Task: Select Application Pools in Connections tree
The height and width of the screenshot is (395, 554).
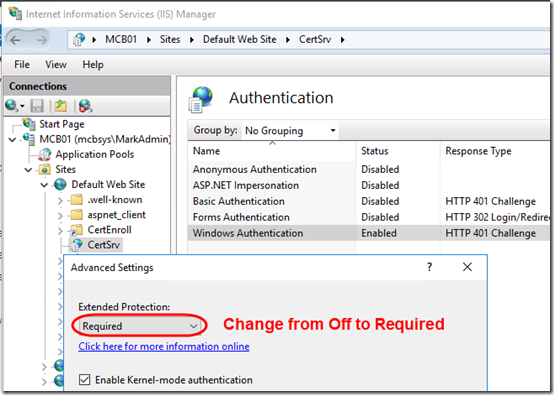Action: click(x=95, y=154)
